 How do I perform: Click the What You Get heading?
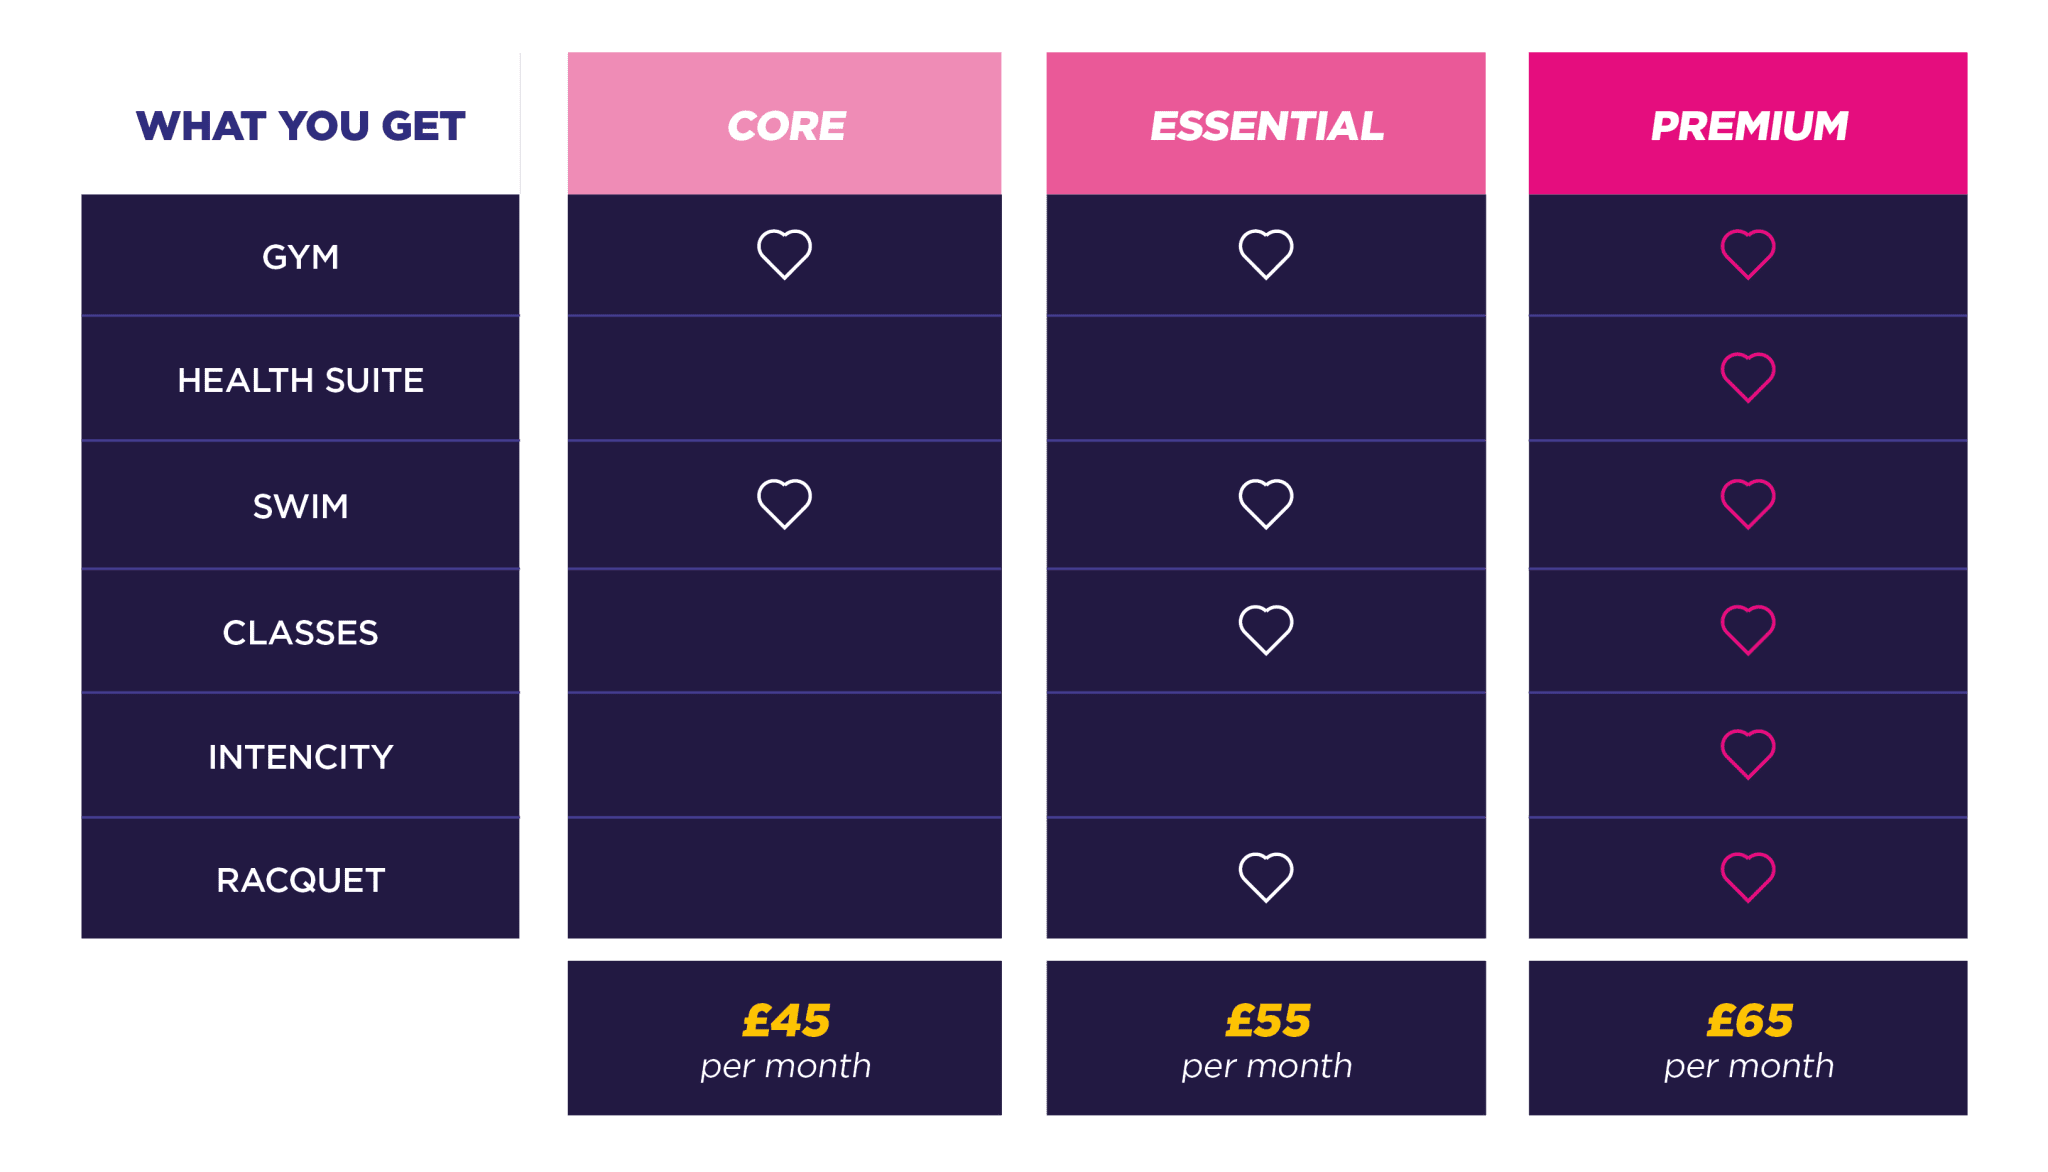(300, 126)
